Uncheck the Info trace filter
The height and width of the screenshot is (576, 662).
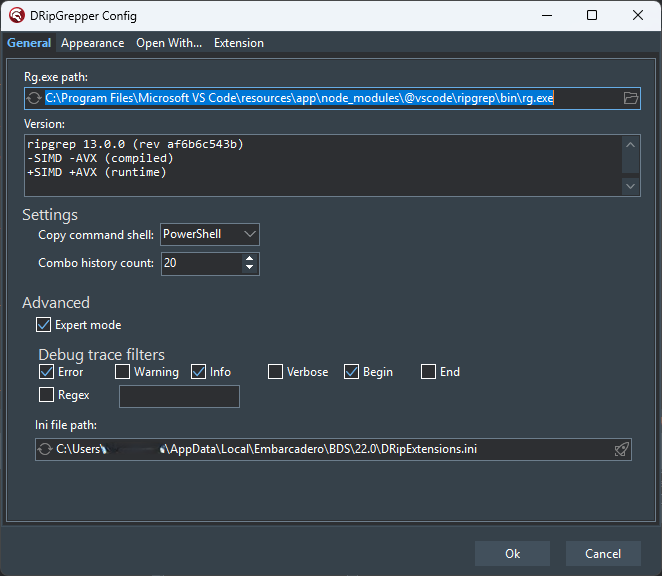coord(198,372)
